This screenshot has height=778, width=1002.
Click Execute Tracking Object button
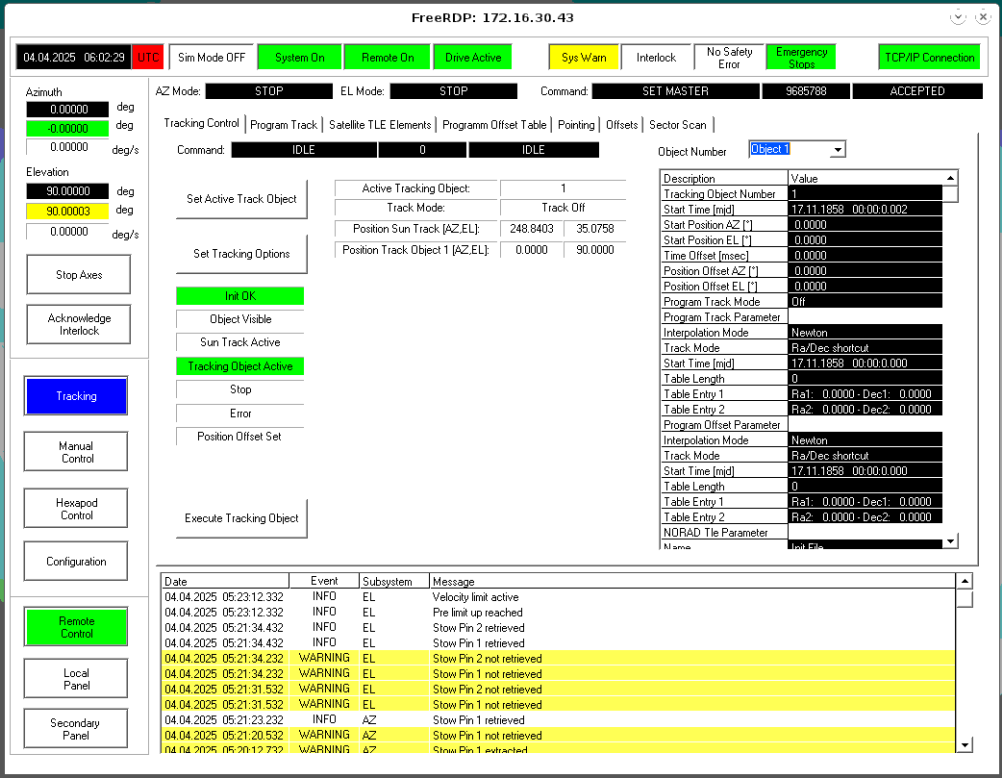tap(242, 518)
